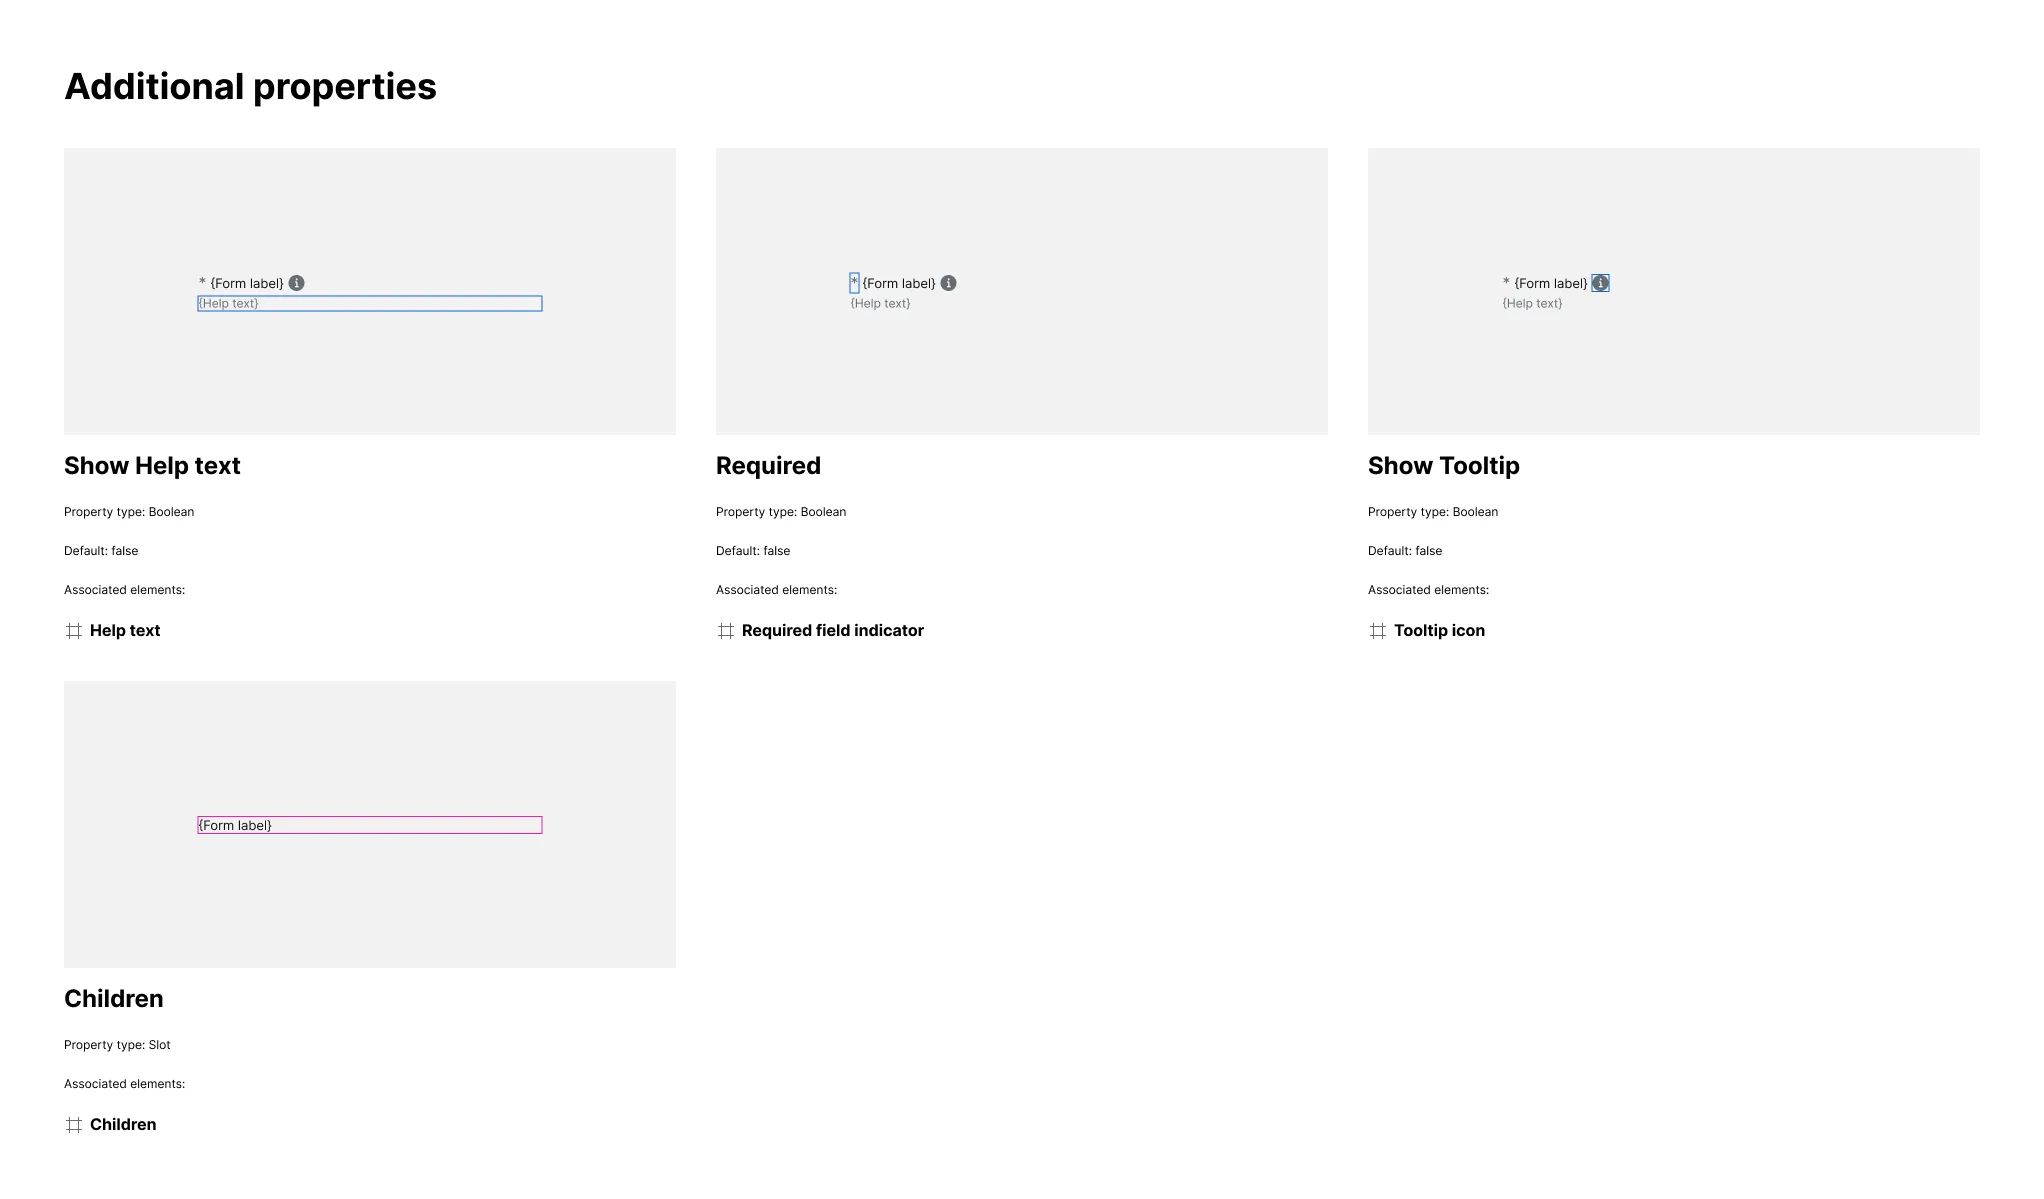Click the frame icon beside Children element

[x=74, y=1125]
